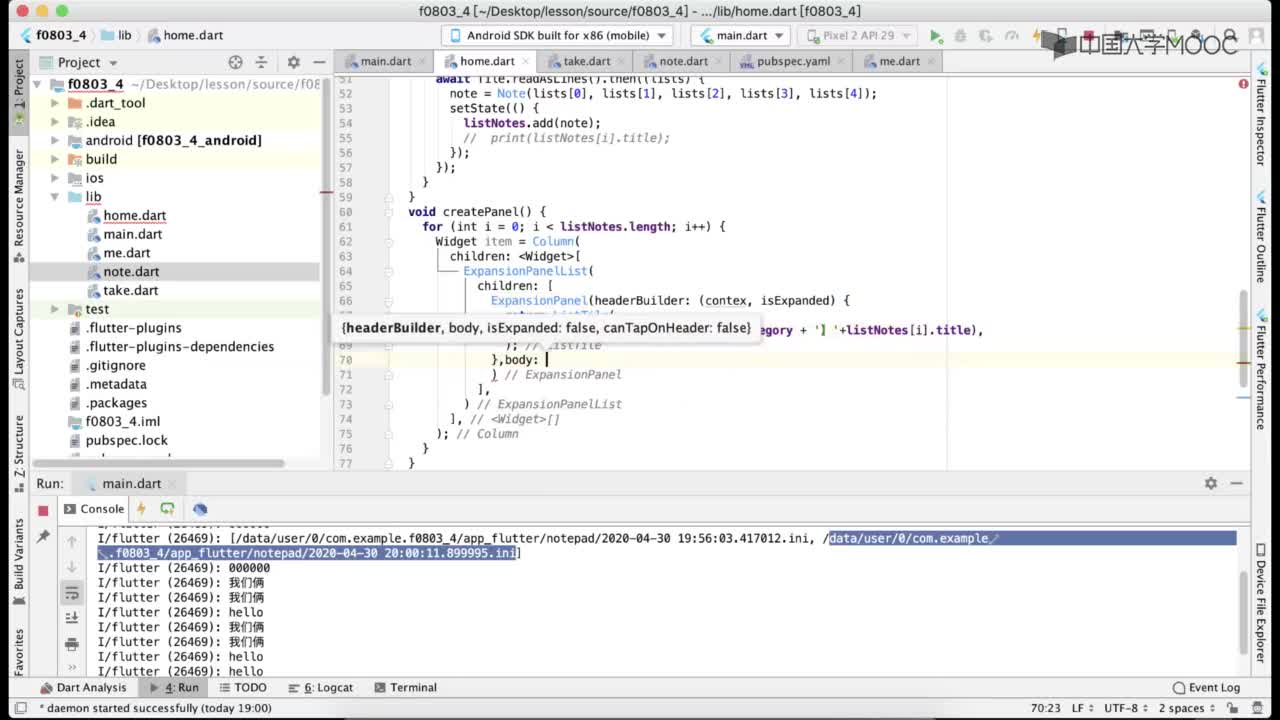
Task: Expand the ios folder
Action: coord(55,178)
